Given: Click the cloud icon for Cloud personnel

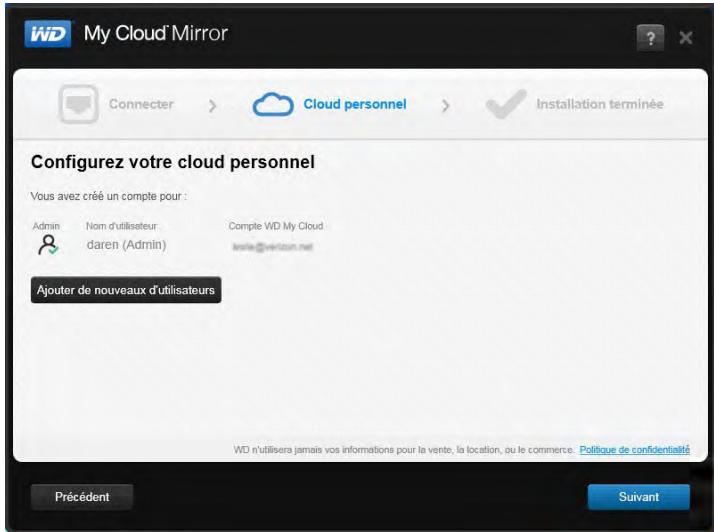Looking at the screenshot, I should [x=273, y=104].
